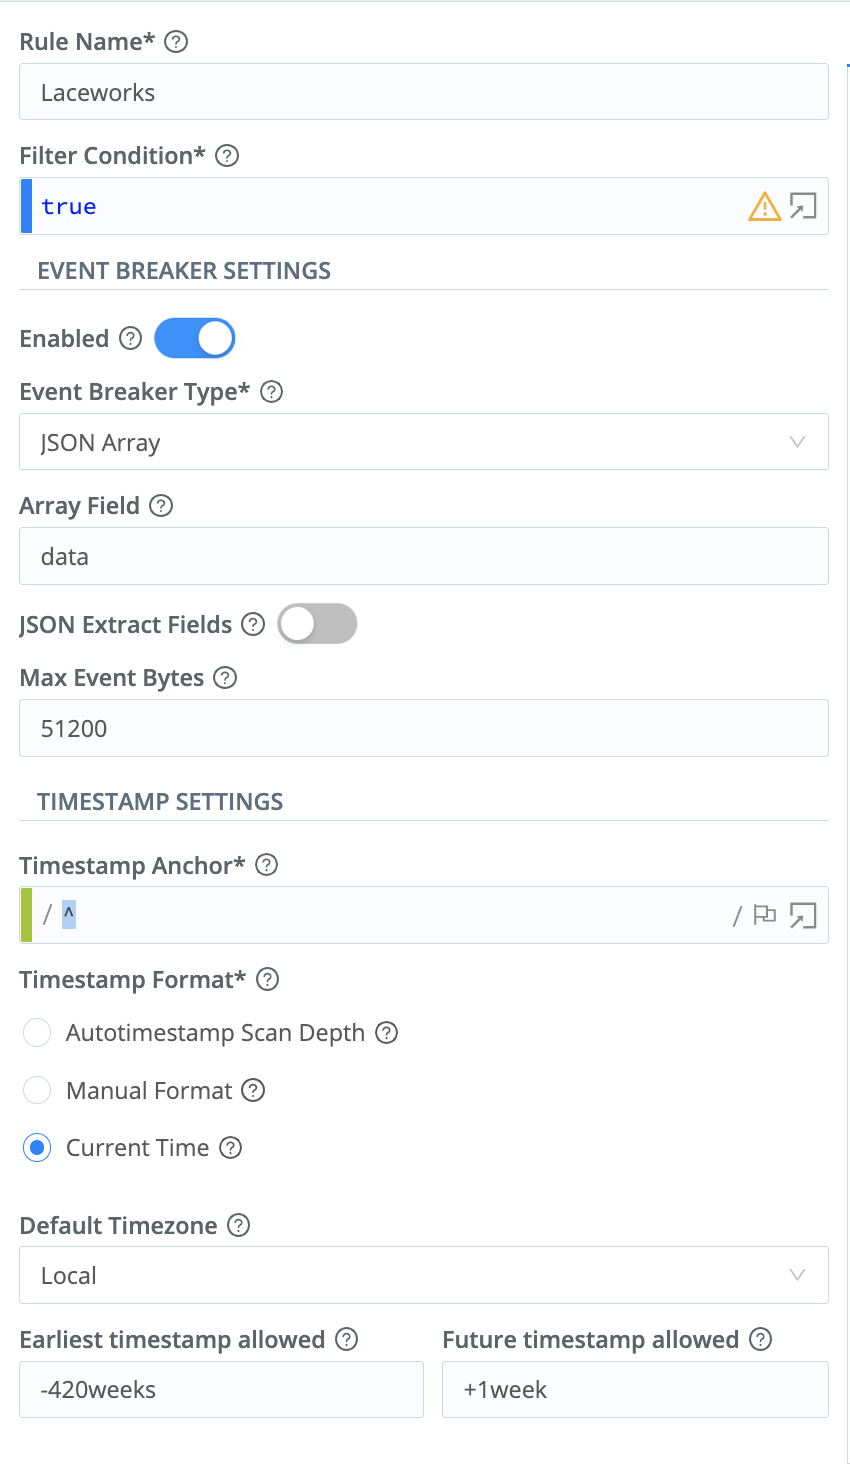The width and height of the screenshot is (850, 1476).
Task: Select the Manual Format radio button
Action: click(x=37, y=1090)
